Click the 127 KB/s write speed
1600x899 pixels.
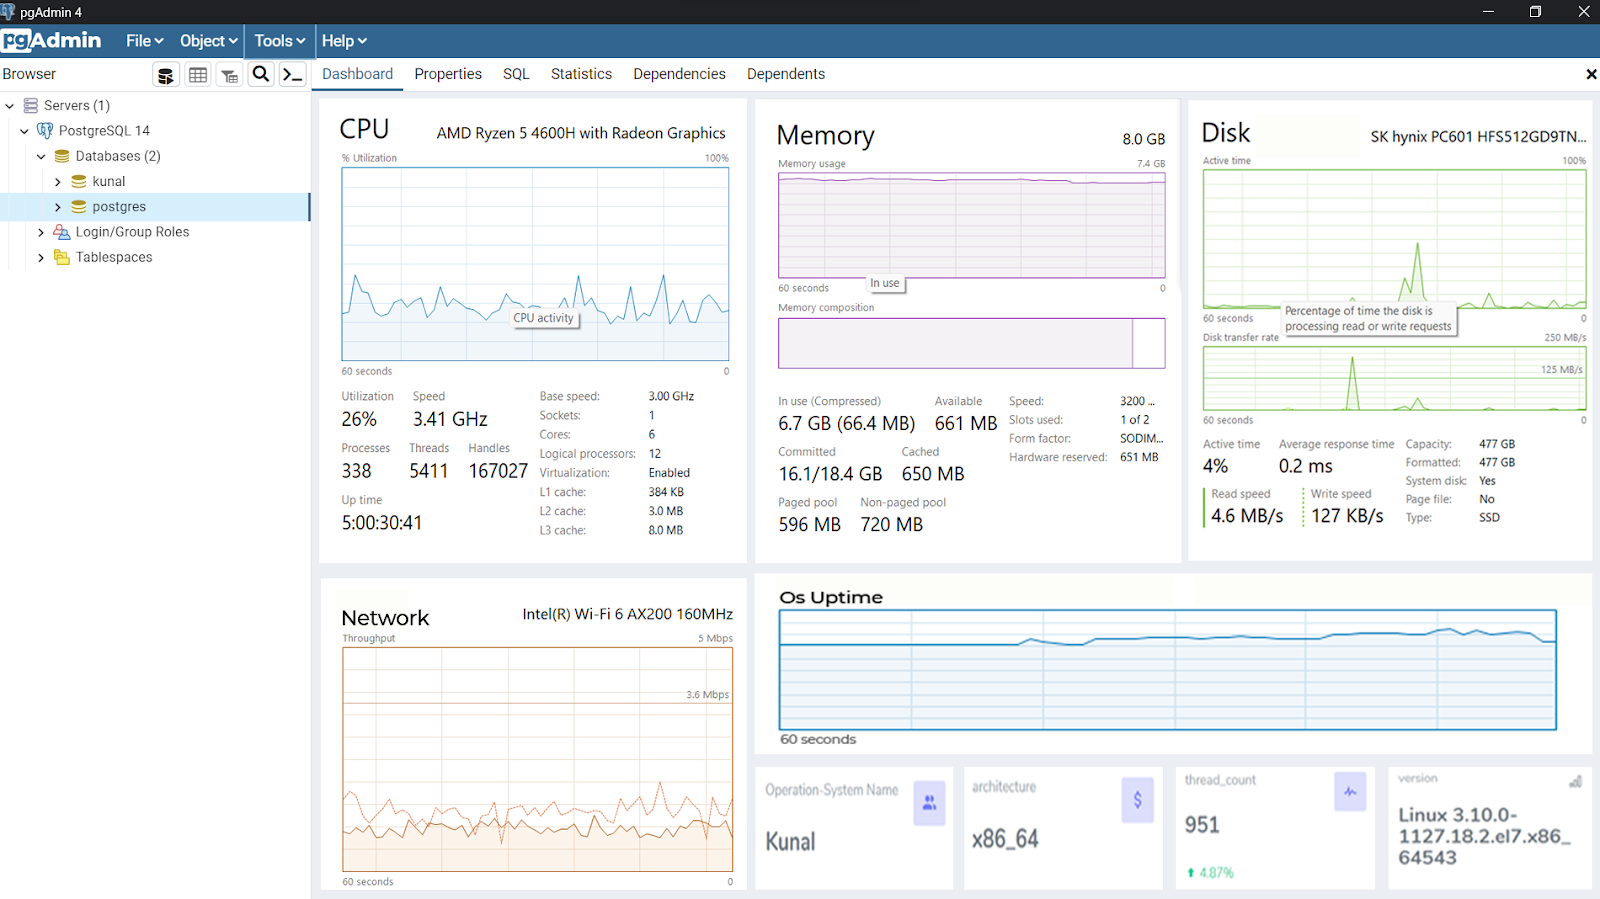pos(1347,516)
